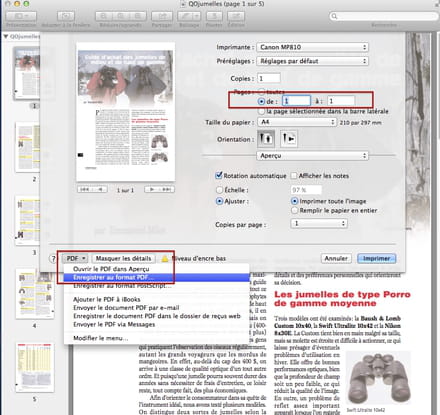Toggle Afficher les notes checkbox
Image resolution: width=440 pixels, height=415 pixels.
(x=294, y=176)
